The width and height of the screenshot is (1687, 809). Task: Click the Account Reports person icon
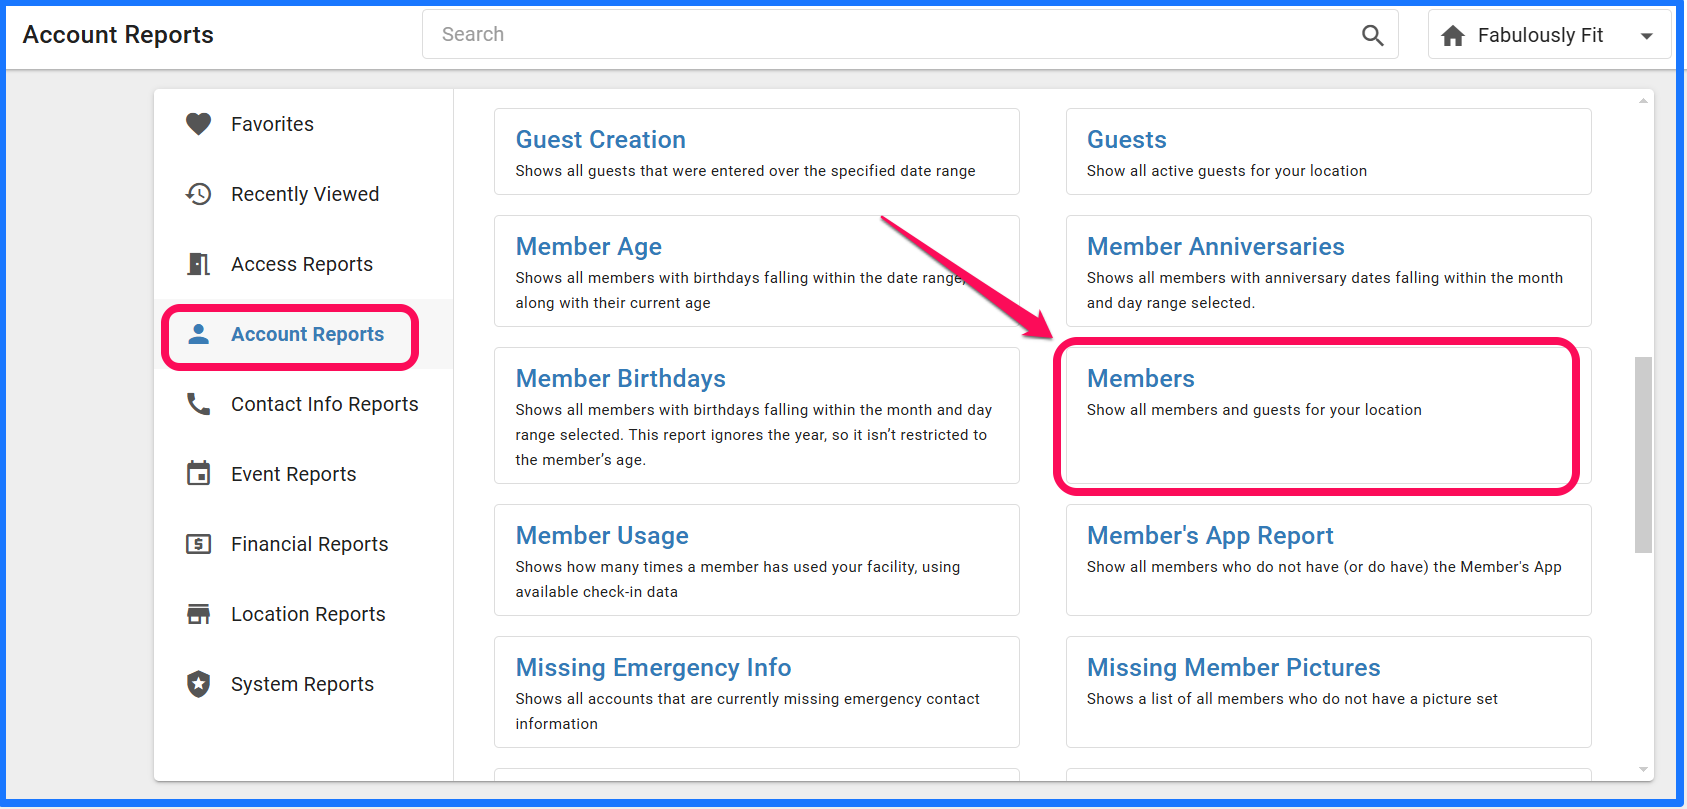coord(199,334)
